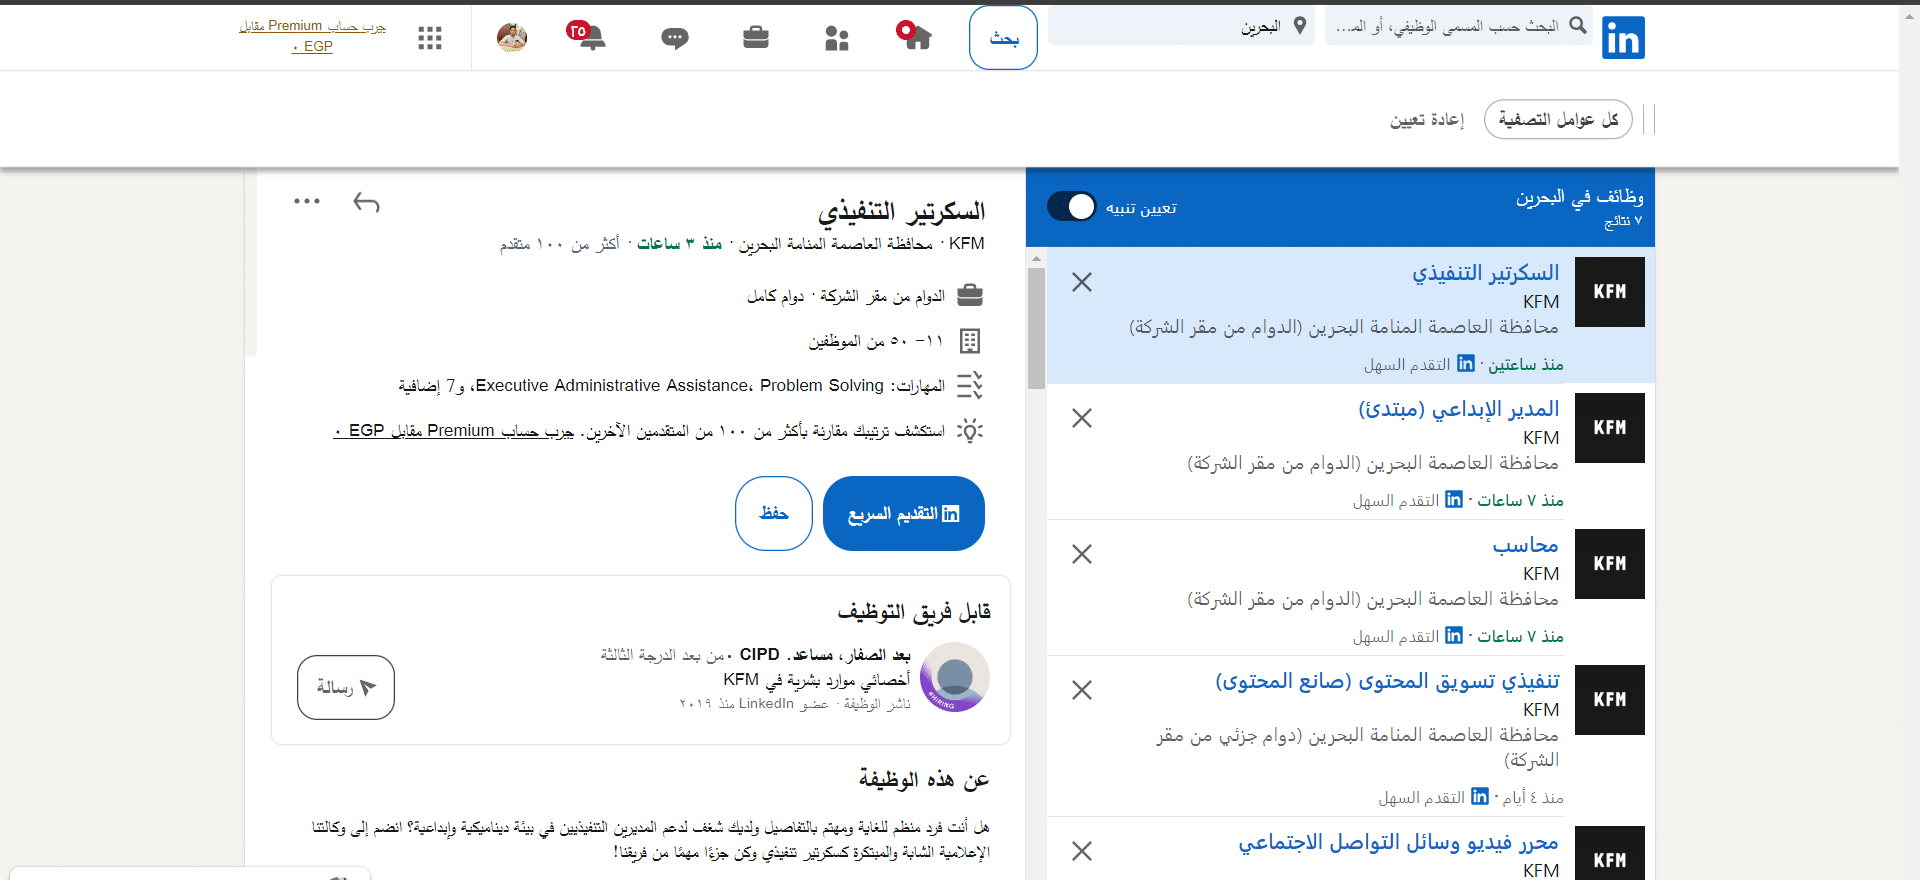Click the ٧ نتائج results count
This screenshot has height=880, width=1920.
click(1622, 222)
